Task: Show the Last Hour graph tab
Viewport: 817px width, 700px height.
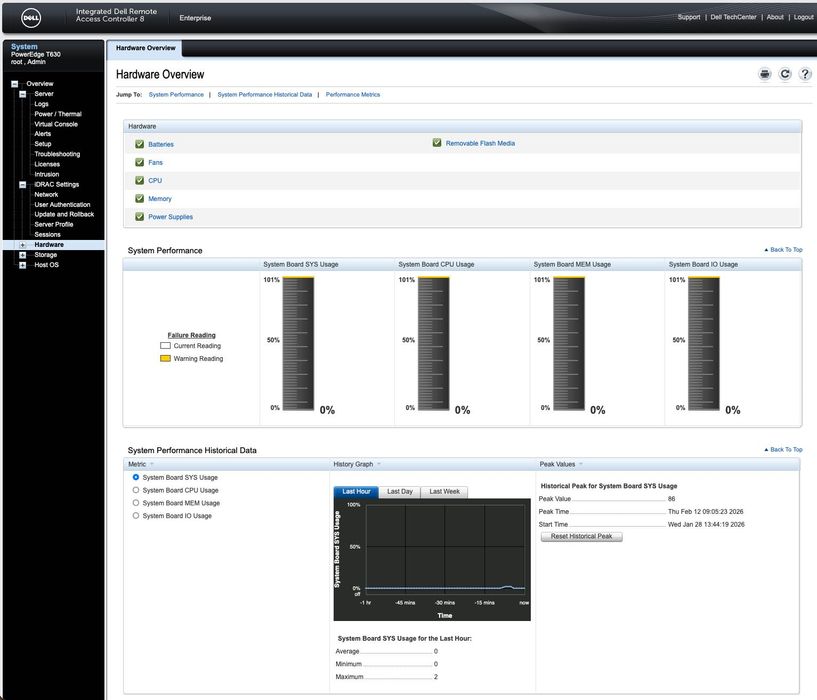Action: click(356, 492)
